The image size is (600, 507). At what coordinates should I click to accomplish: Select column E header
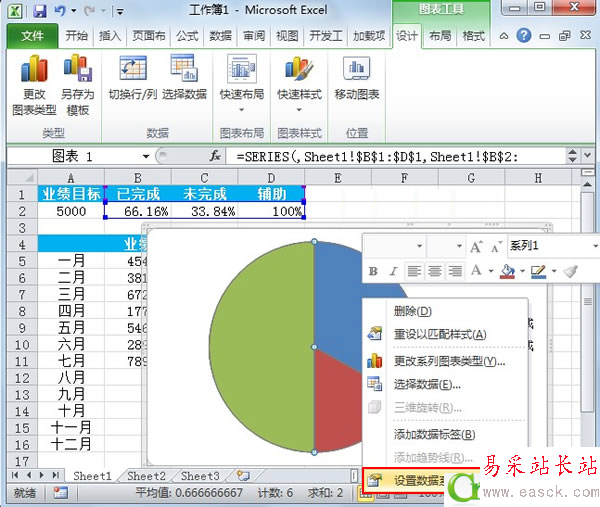point(338,178)
